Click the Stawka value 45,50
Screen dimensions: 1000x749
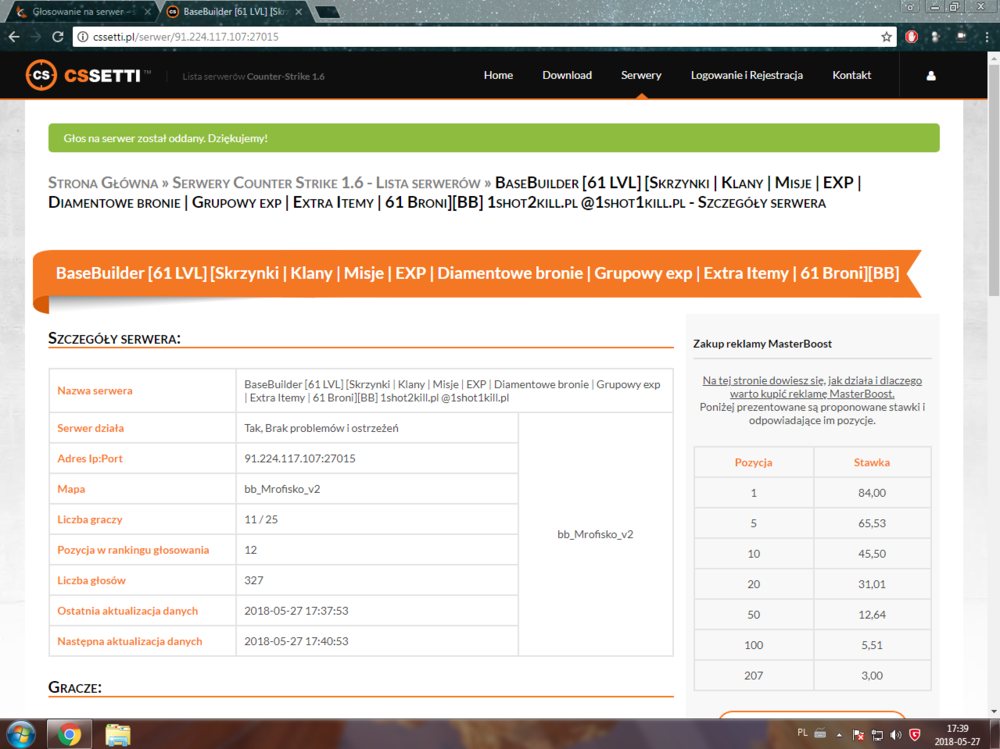coord(872,554)
